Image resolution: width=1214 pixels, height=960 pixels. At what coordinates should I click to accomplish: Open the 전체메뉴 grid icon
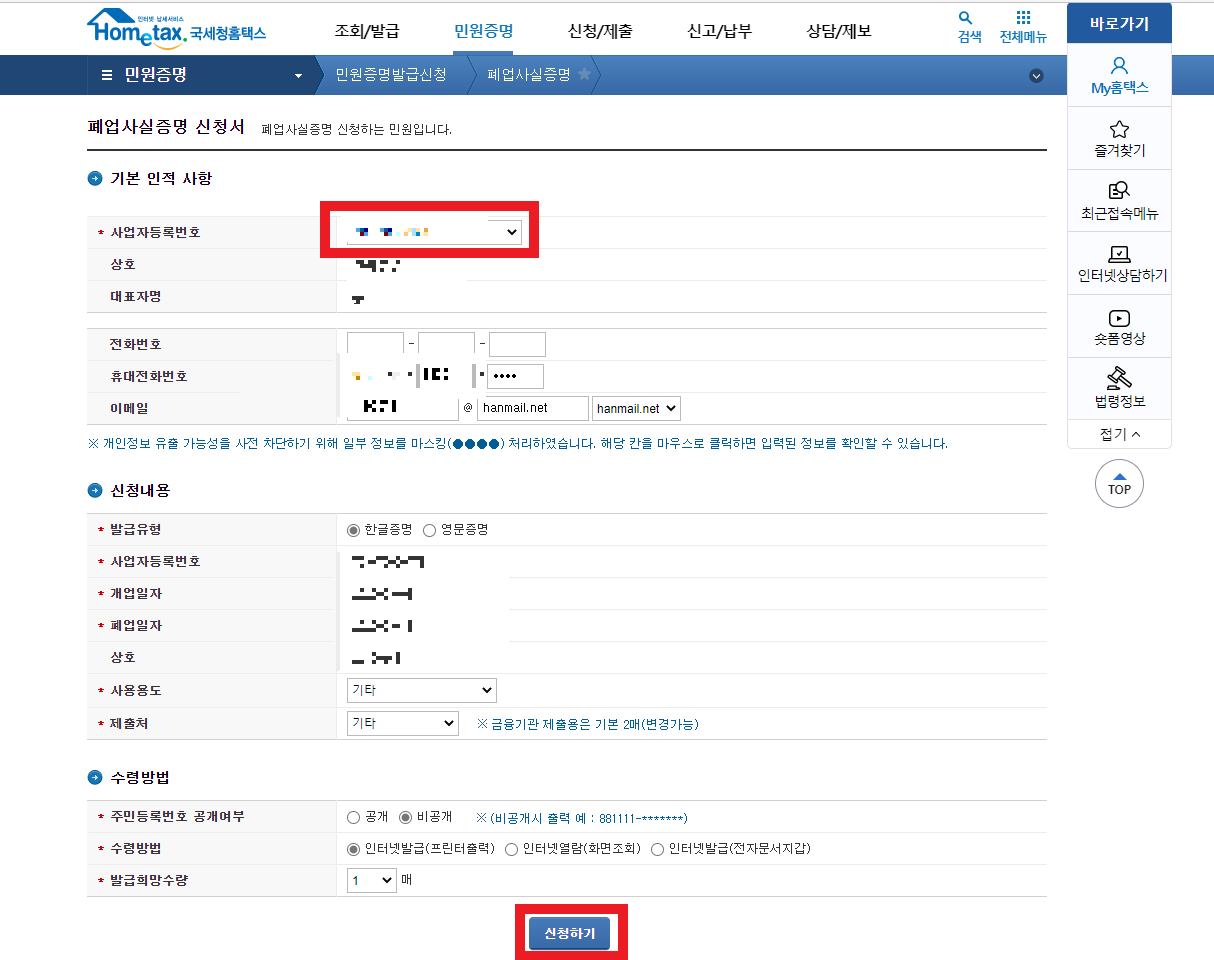(1023, 18)
